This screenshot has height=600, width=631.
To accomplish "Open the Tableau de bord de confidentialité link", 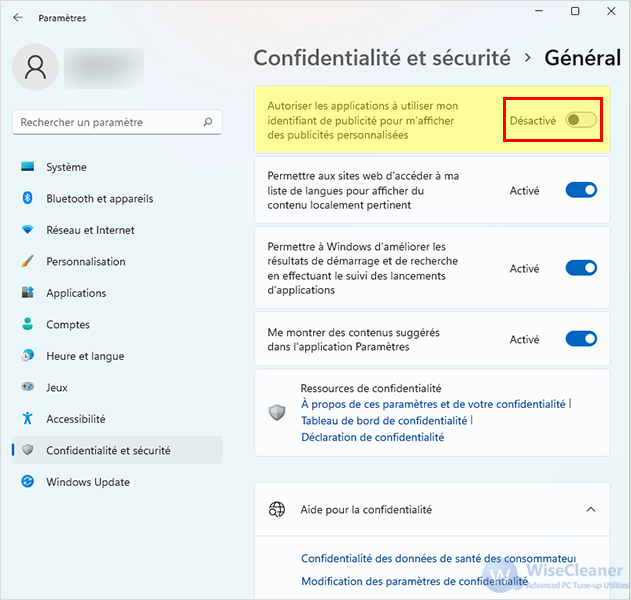I will coord(384,421).
